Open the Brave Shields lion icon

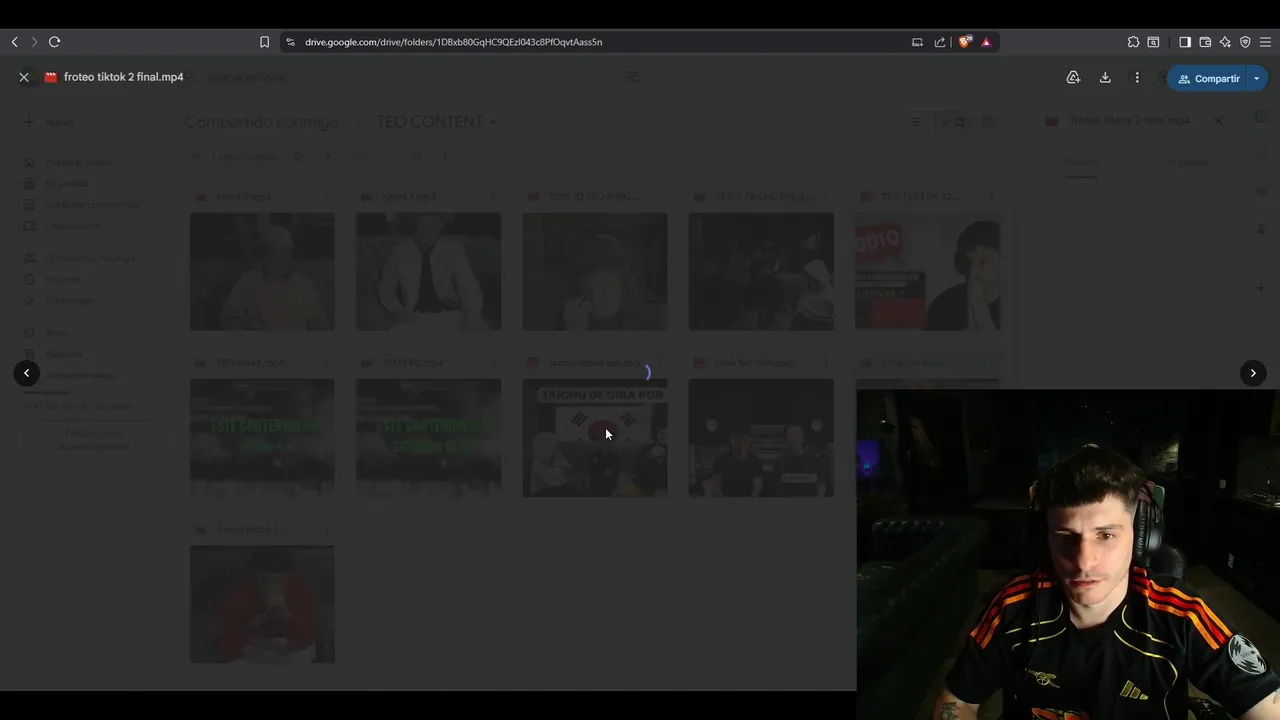(965, 42)
